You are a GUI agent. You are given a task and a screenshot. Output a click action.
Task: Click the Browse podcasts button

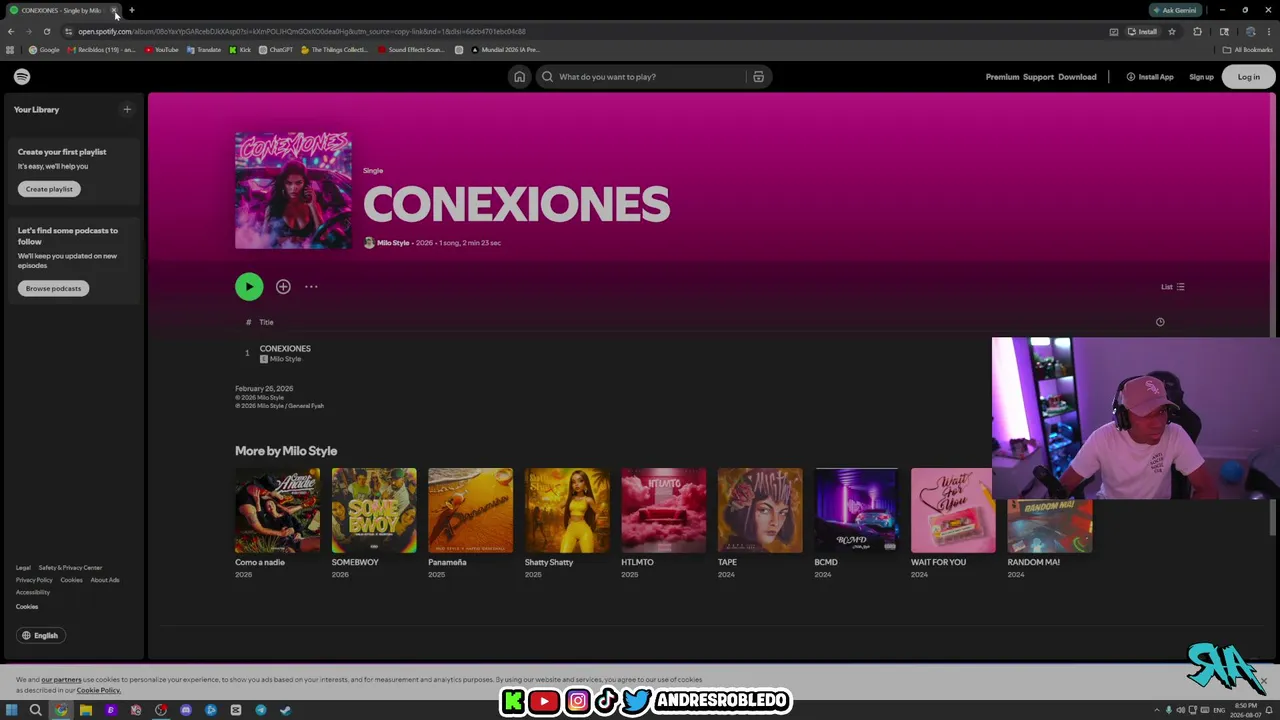point(53,288)
